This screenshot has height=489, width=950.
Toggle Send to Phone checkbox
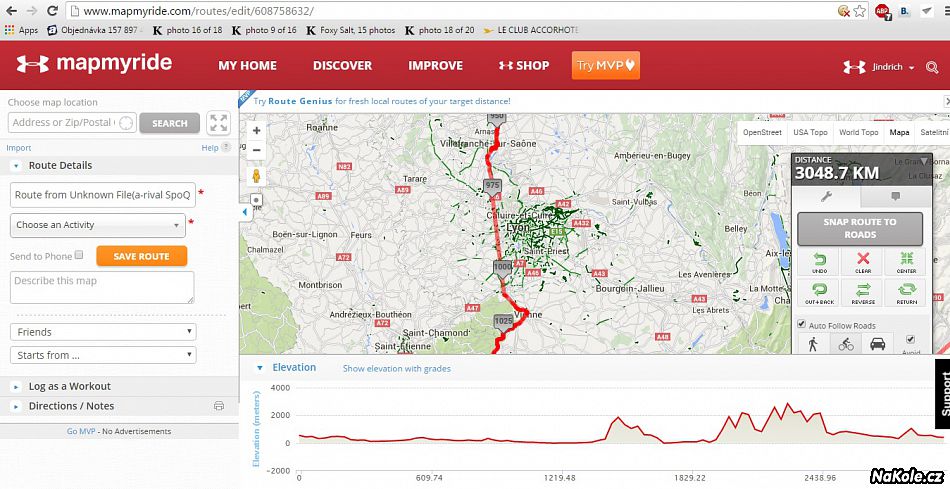coord(79,255)
